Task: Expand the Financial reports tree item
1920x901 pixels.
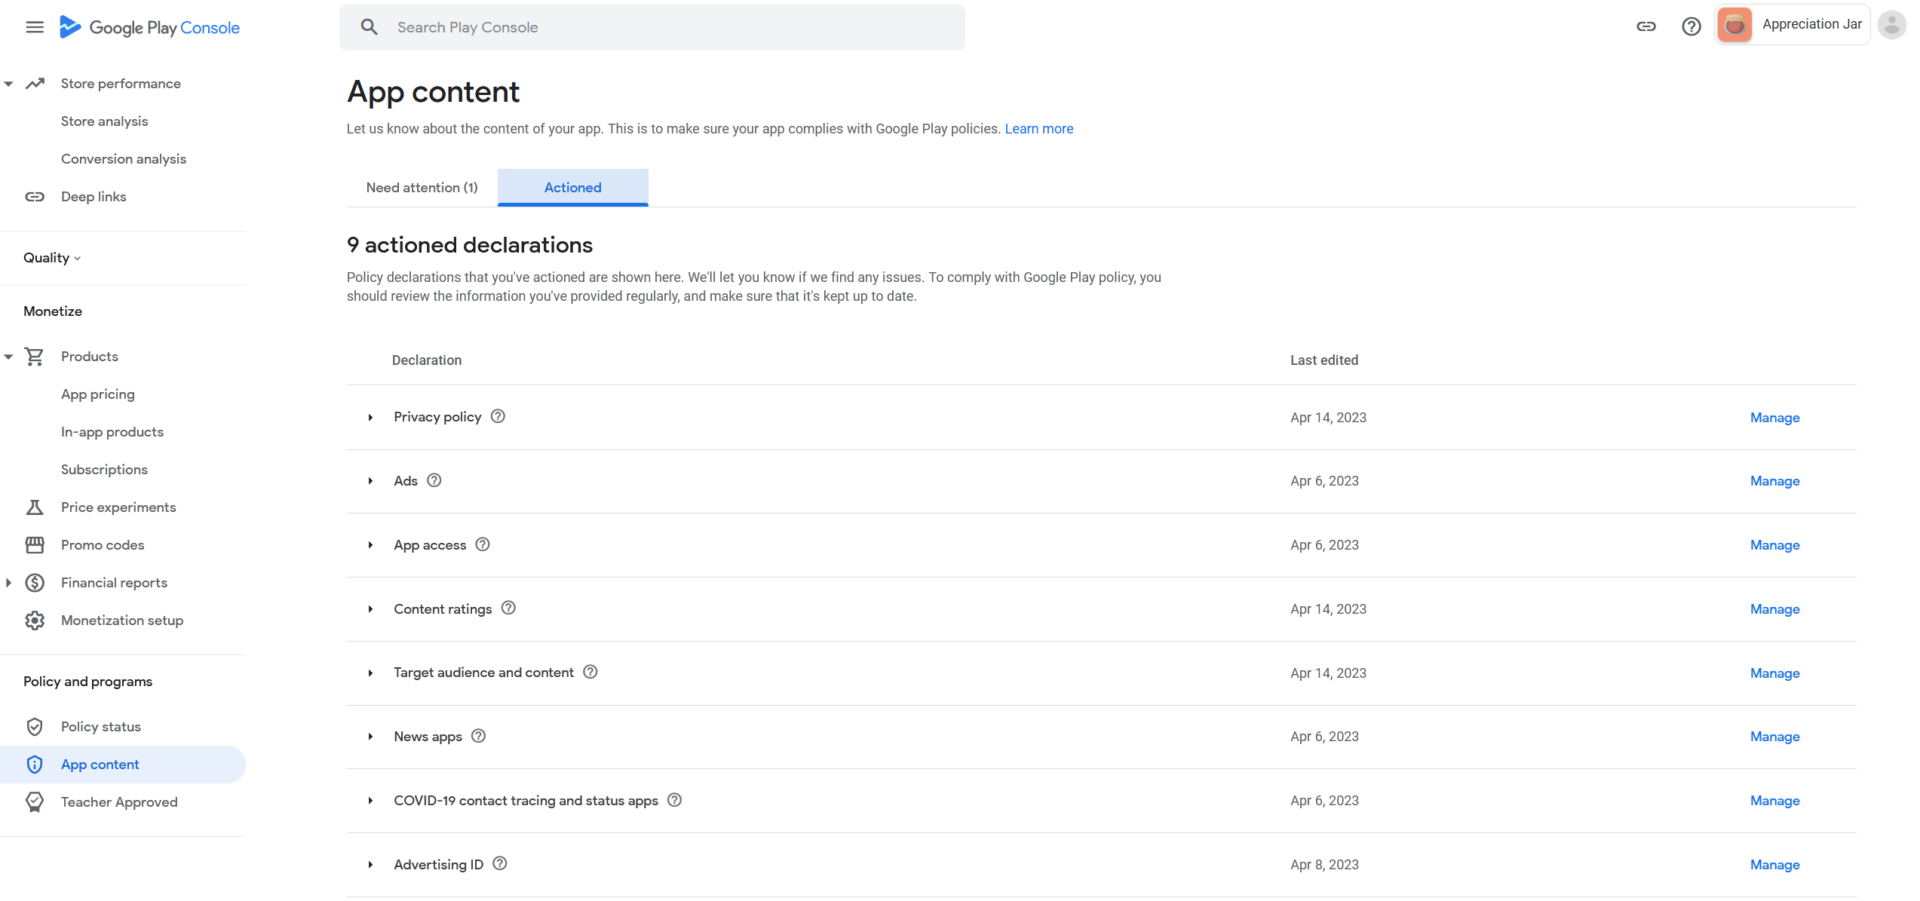Action: point(9,582)
